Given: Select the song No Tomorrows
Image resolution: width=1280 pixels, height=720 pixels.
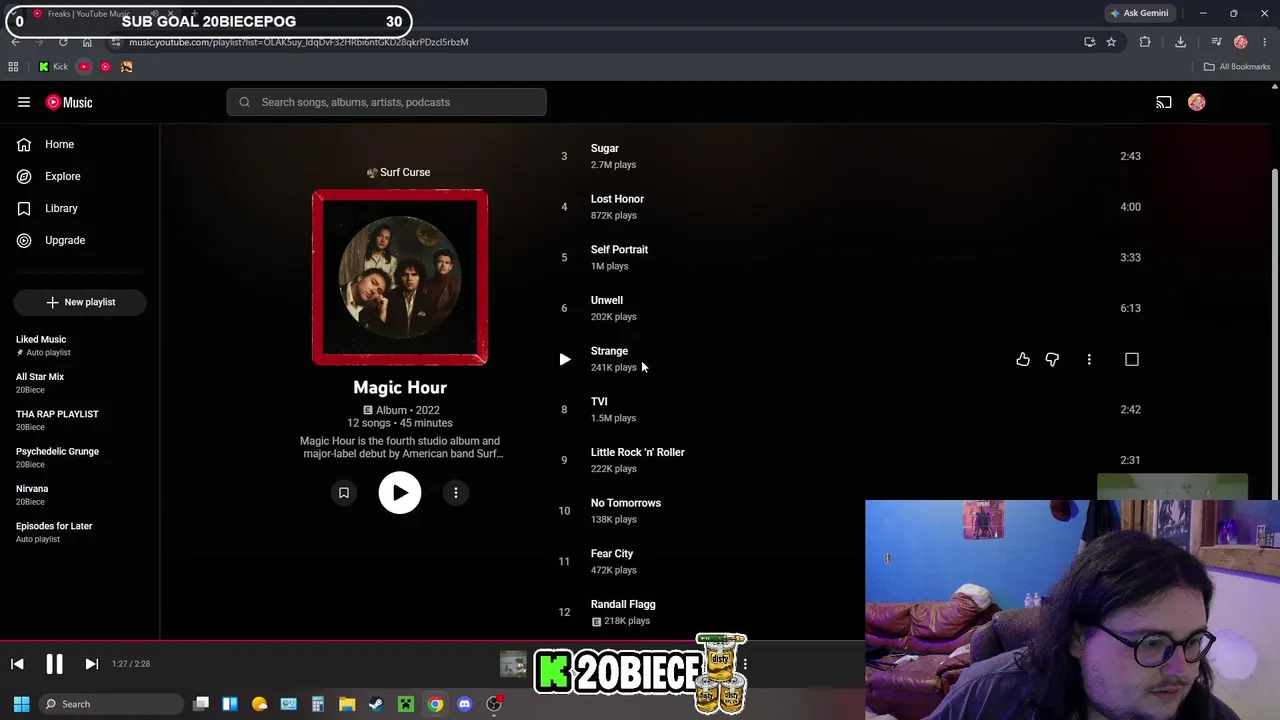Looking at the screenshot, I should point(626,503).
